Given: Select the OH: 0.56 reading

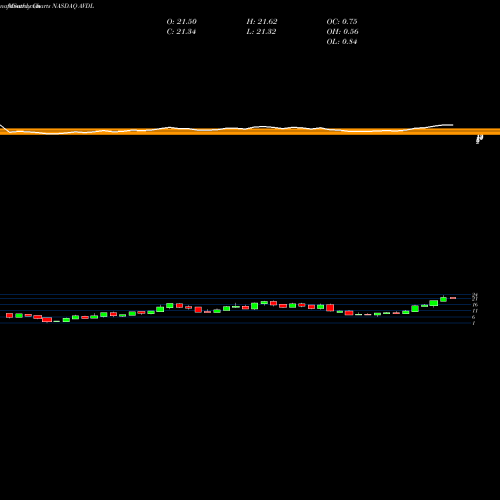Looking at the screenshot, I should (x=342, y=31).
